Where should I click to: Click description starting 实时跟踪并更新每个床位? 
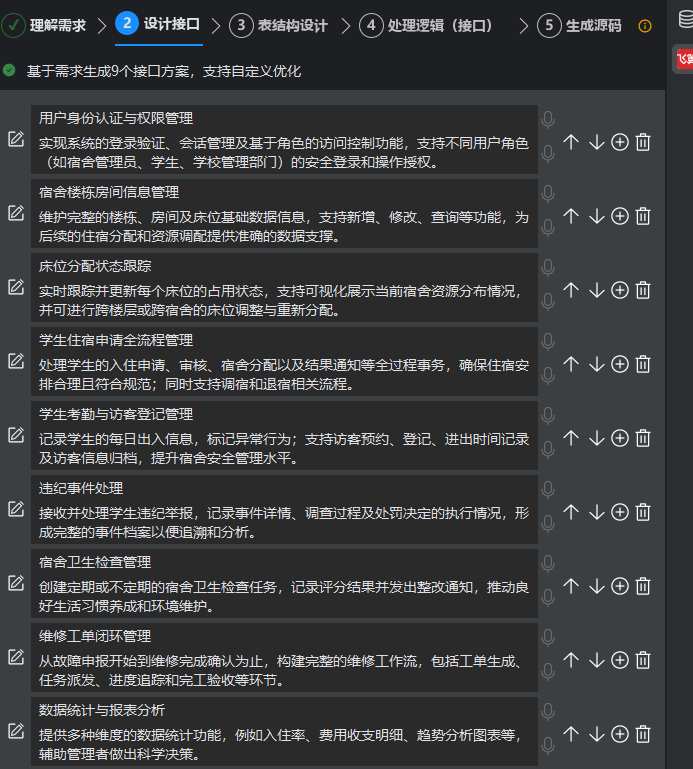(x=284, y=301)
